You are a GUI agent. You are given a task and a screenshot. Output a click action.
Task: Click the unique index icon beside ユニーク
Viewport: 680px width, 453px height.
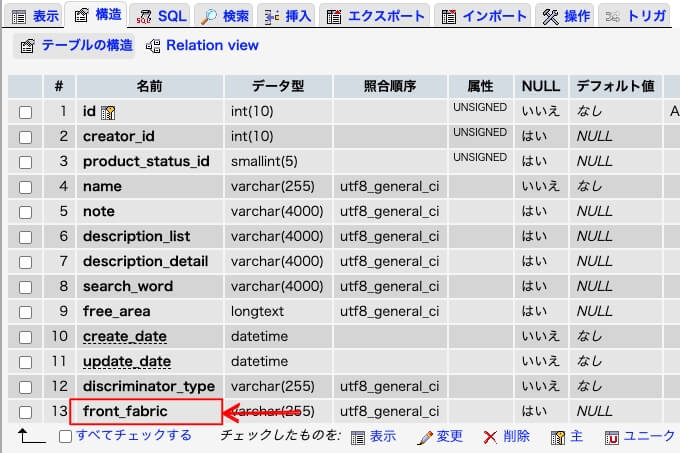point(611,438)
